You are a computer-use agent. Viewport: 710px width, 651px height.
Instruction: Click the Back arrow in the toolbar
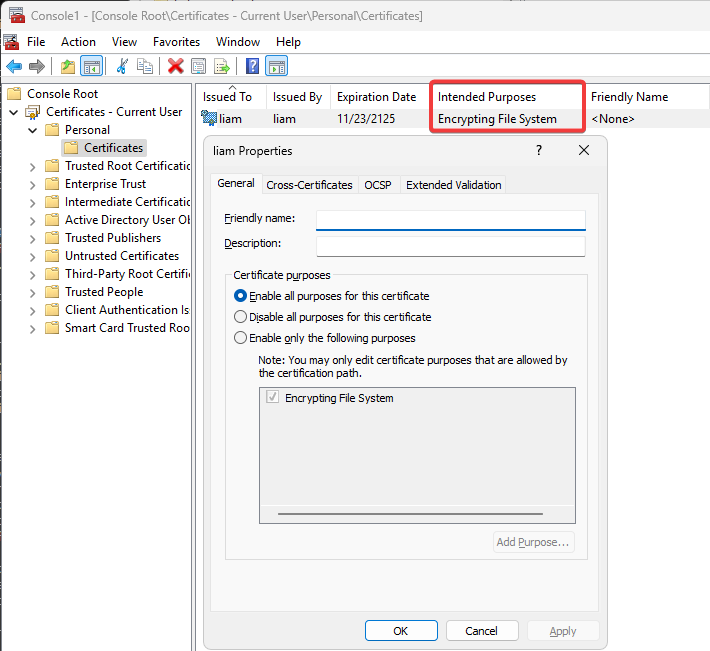tap(14, 66)
